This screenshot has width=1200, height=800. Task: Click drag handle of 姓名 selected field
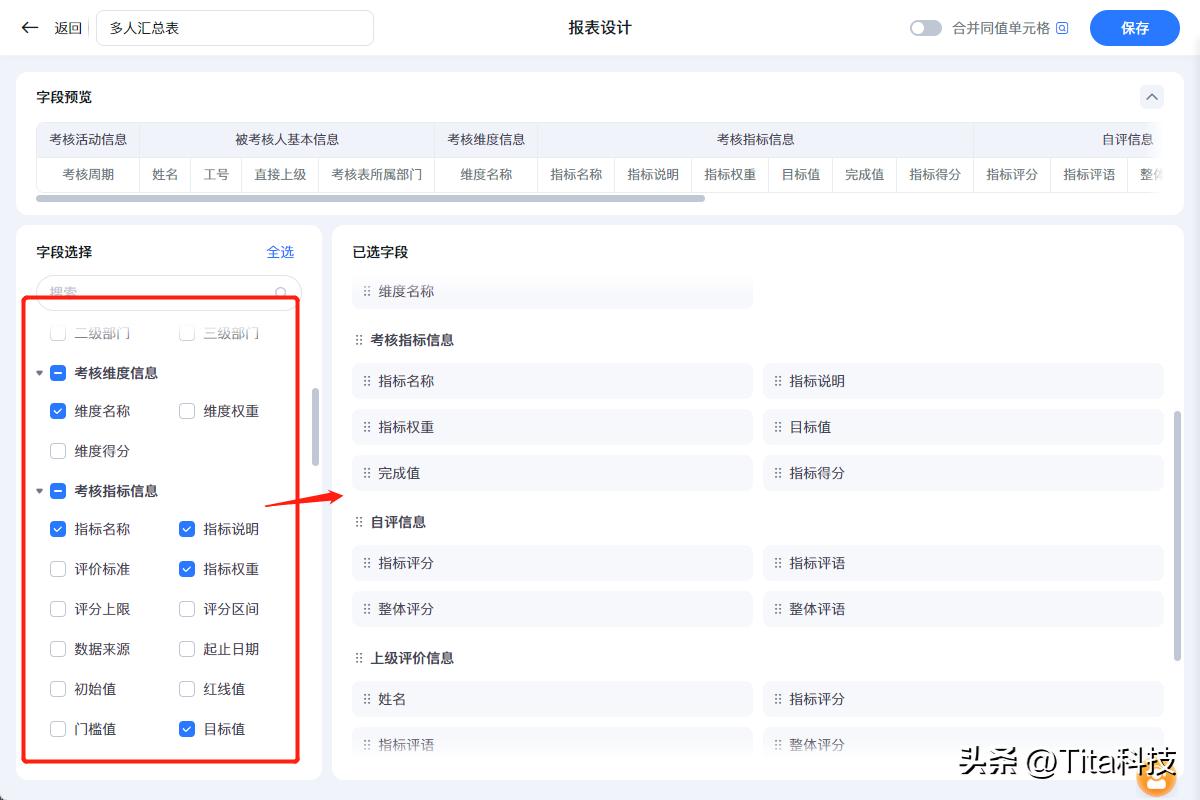click(367, 699)
